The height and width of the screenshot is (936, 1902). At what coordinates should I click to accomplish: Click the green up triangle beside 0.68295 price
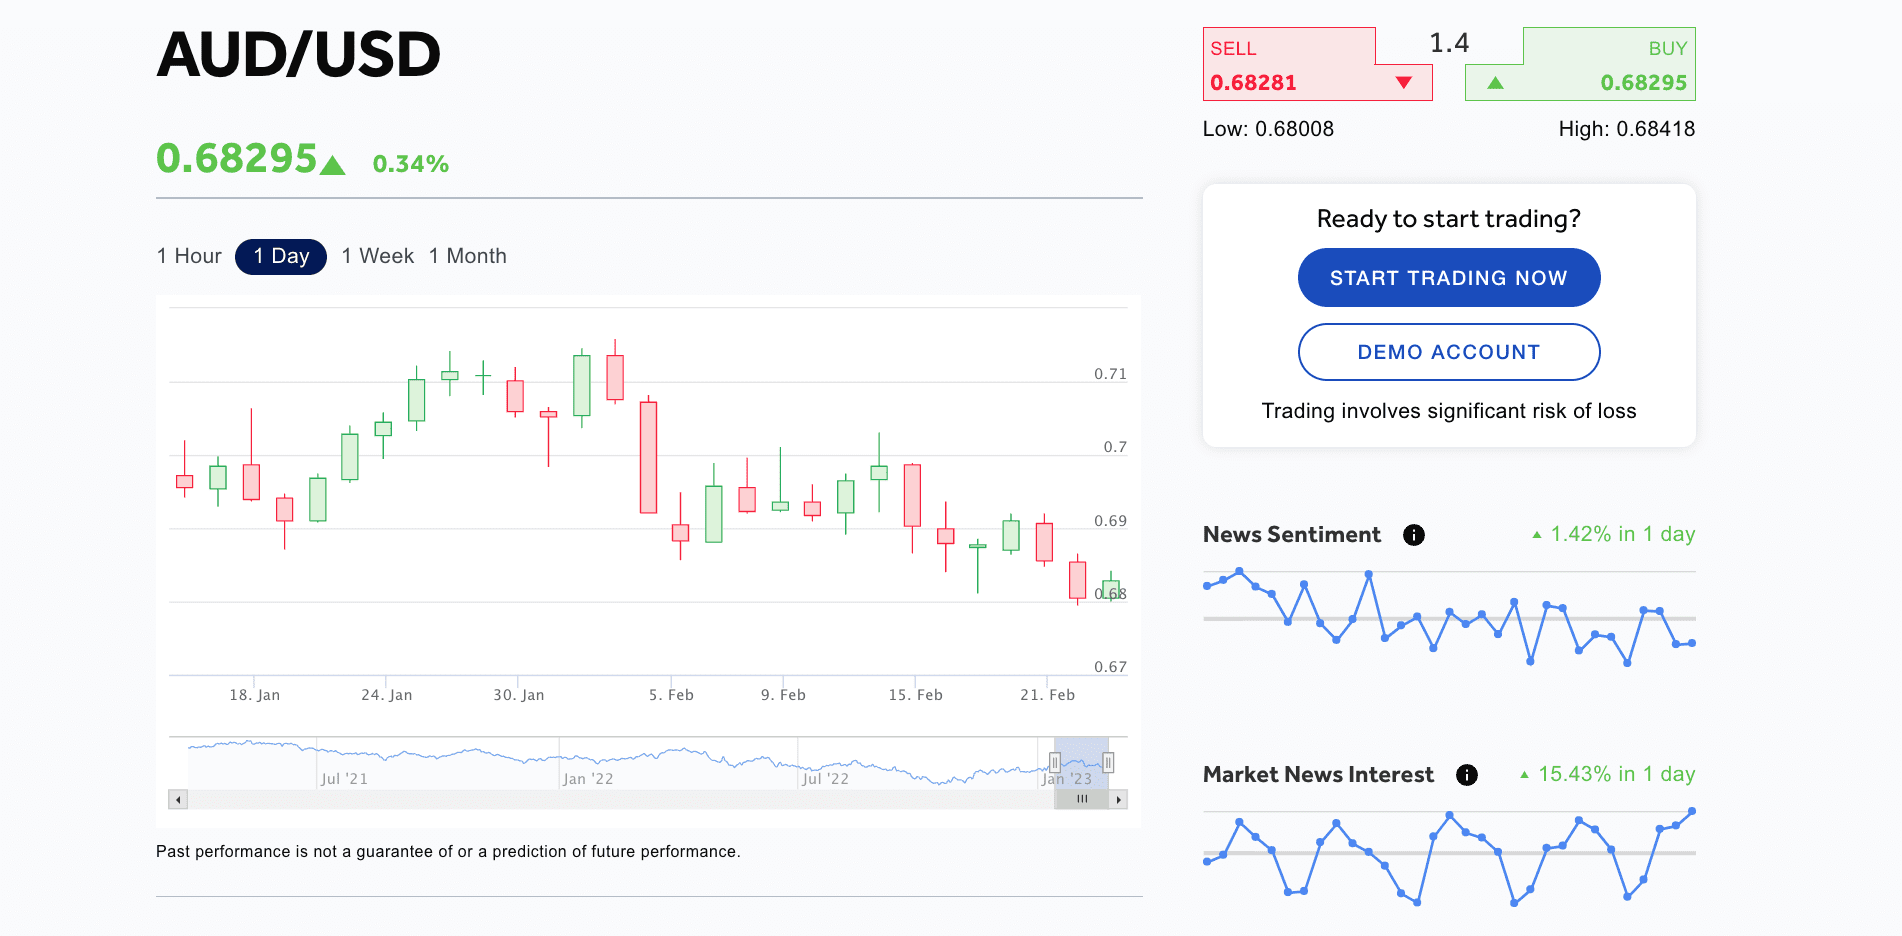tap(332, 165)
